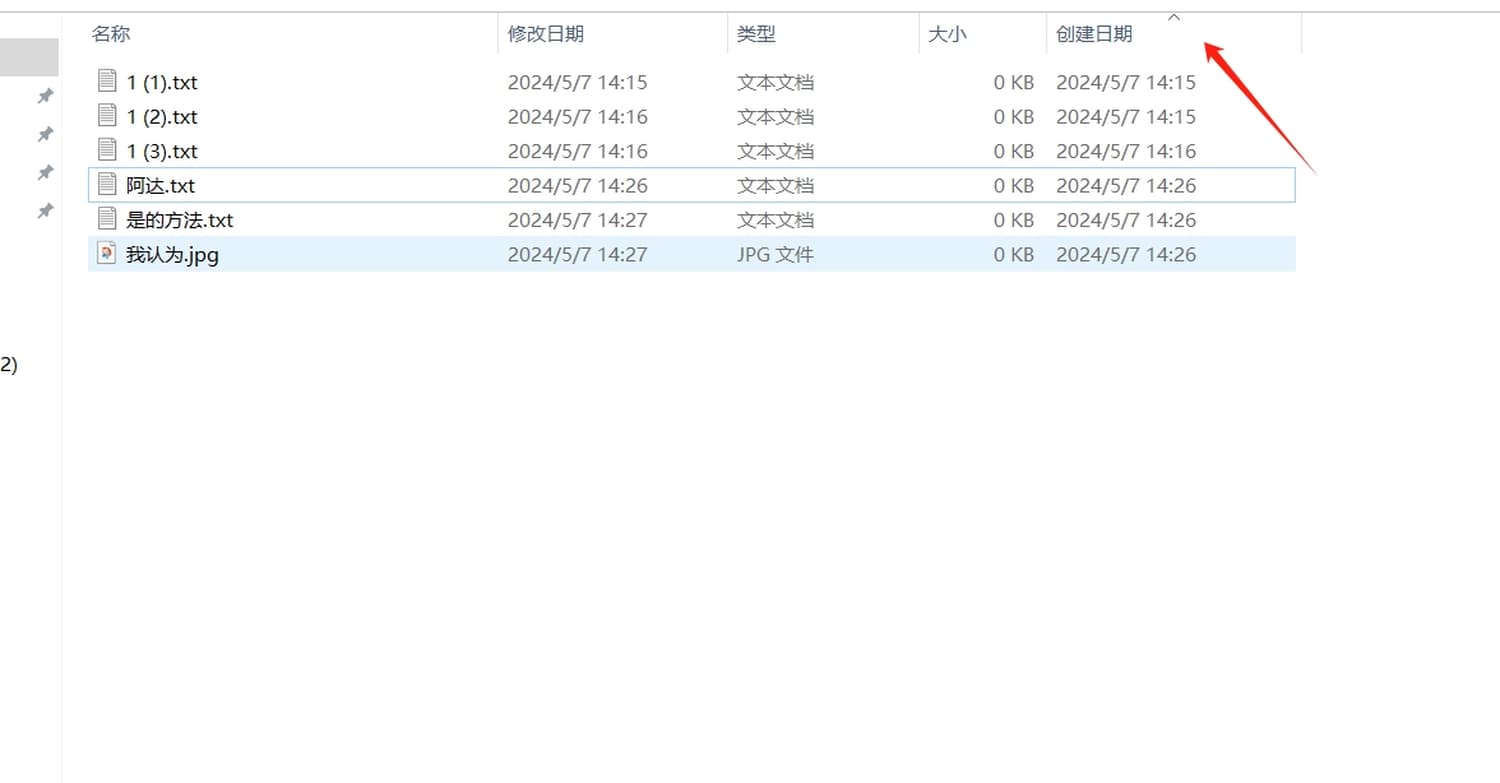Image resolution: width=1500 pixels, height=783 pixels.
Task: Select the file icon for 1 (3).txt
Action: click(x=107, y=150)
